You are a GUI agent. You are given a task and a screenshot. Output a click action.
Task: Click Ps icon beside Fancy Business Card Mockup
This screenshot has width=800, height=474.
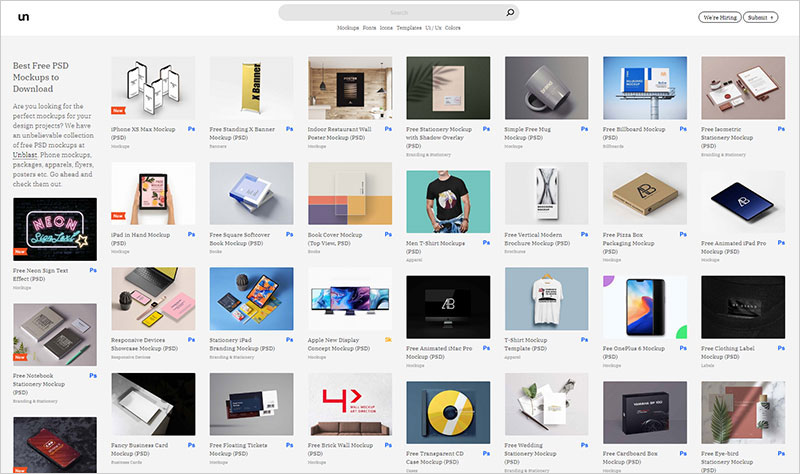191,445
